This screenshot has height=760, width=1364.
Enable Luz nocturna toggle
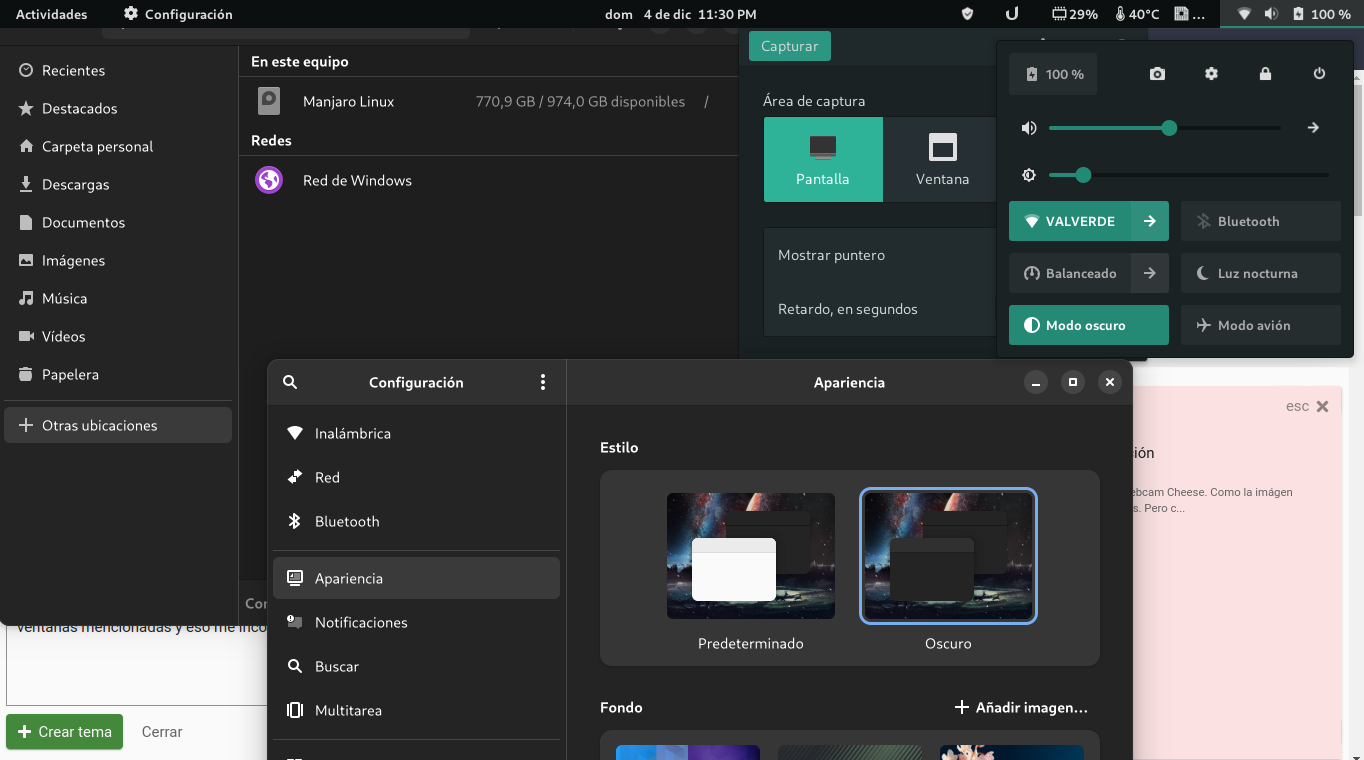pos(1260,273)
